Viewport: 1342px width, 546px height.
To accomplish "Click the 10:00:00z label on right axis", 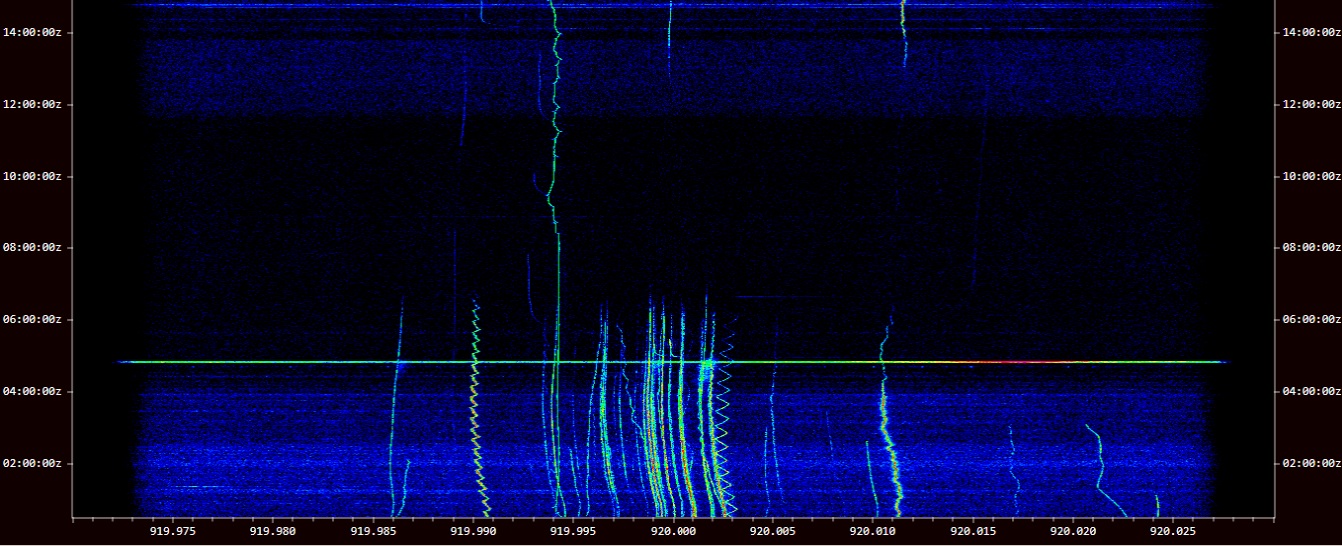I will click(x=1312, y=176).
